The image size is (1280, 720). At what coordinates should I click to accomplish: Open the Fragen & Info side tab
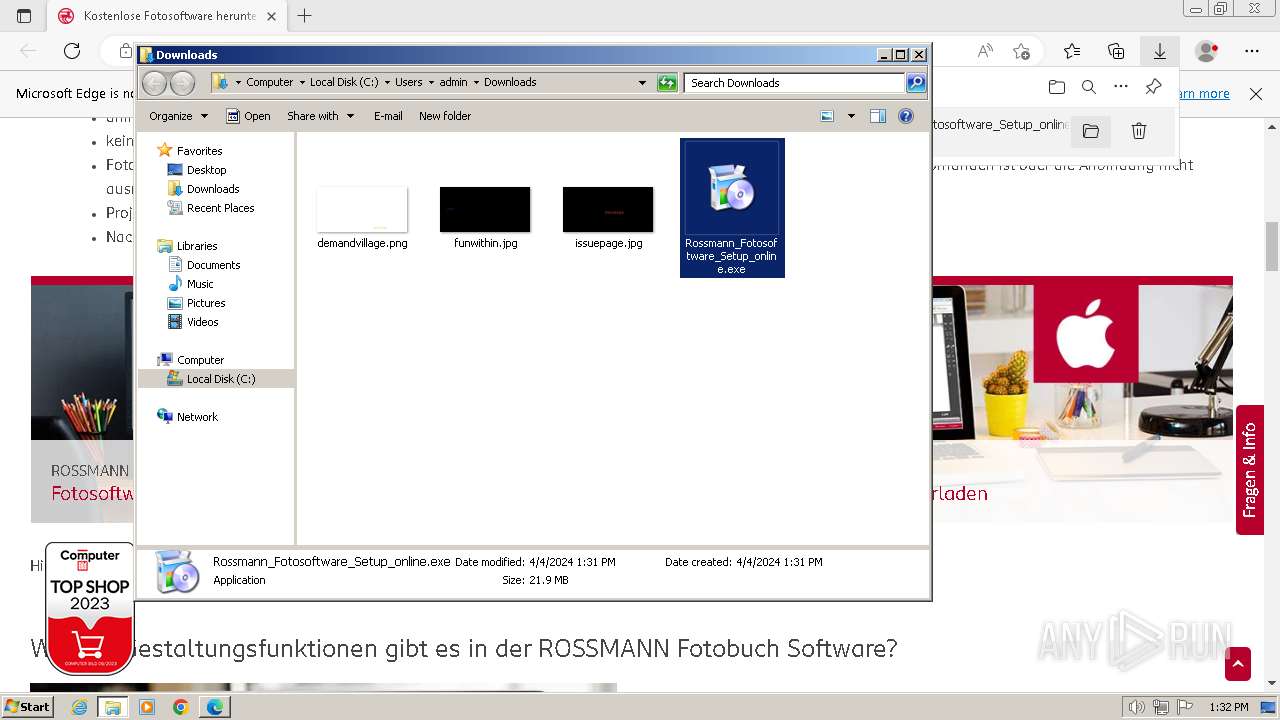tap(1250, 470)
